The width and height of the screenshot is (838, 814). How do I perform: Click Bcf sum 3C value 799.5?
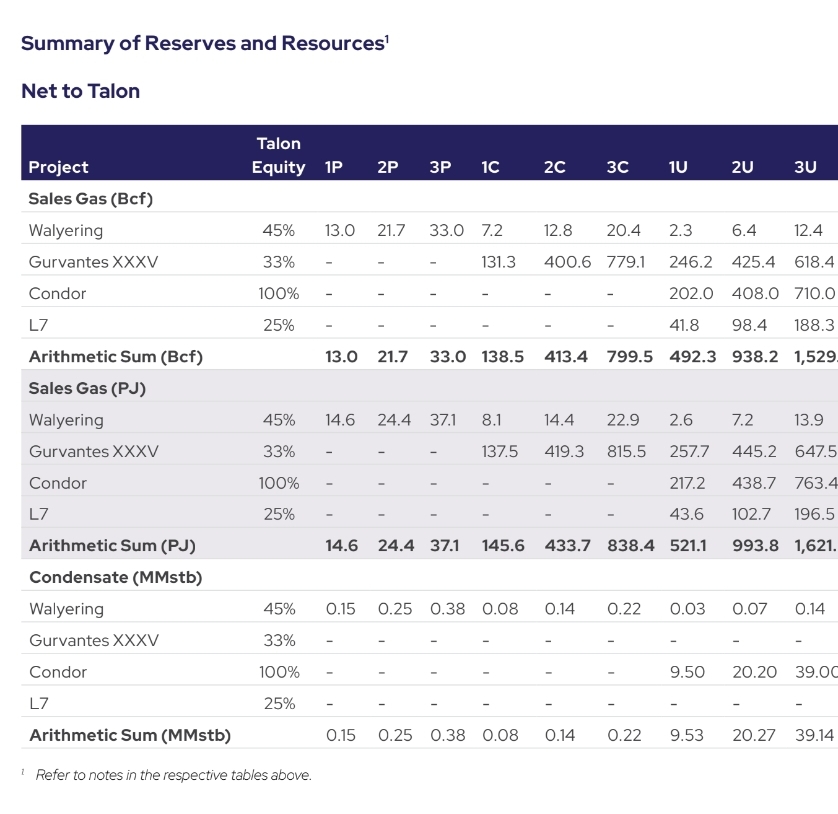point(630,356)
